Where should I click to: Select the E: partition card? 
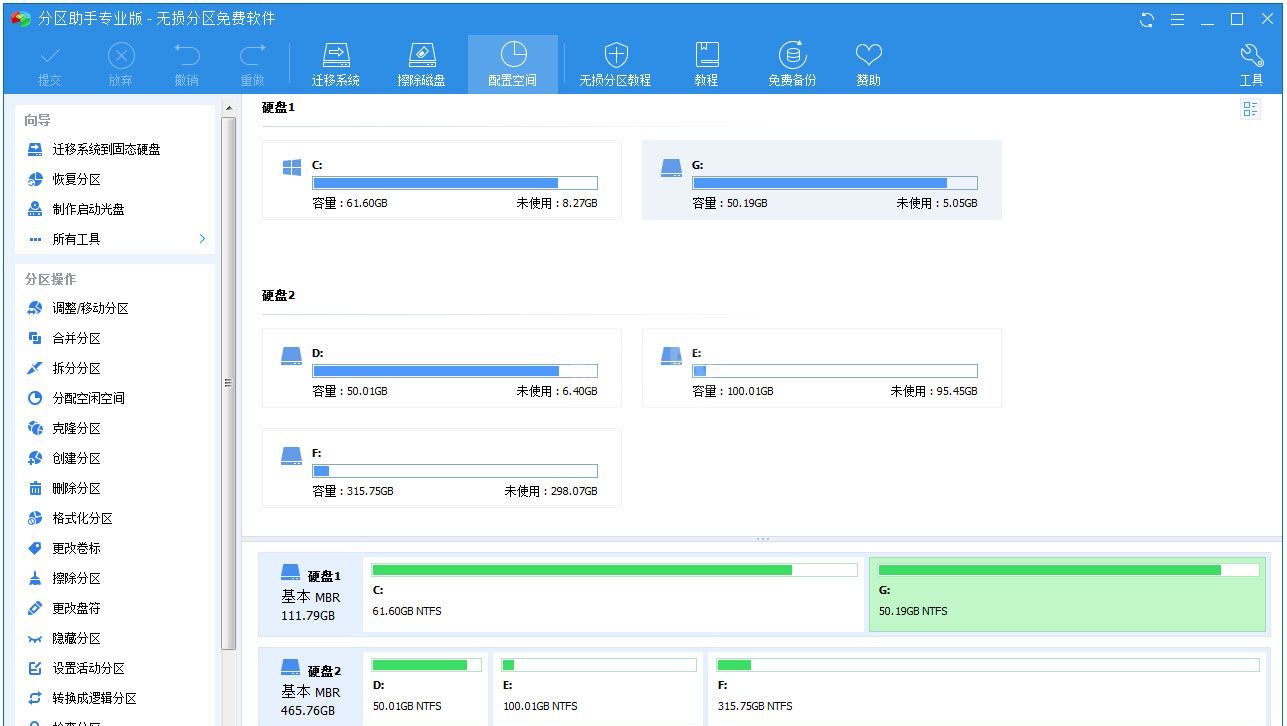[x=822, y=368]
